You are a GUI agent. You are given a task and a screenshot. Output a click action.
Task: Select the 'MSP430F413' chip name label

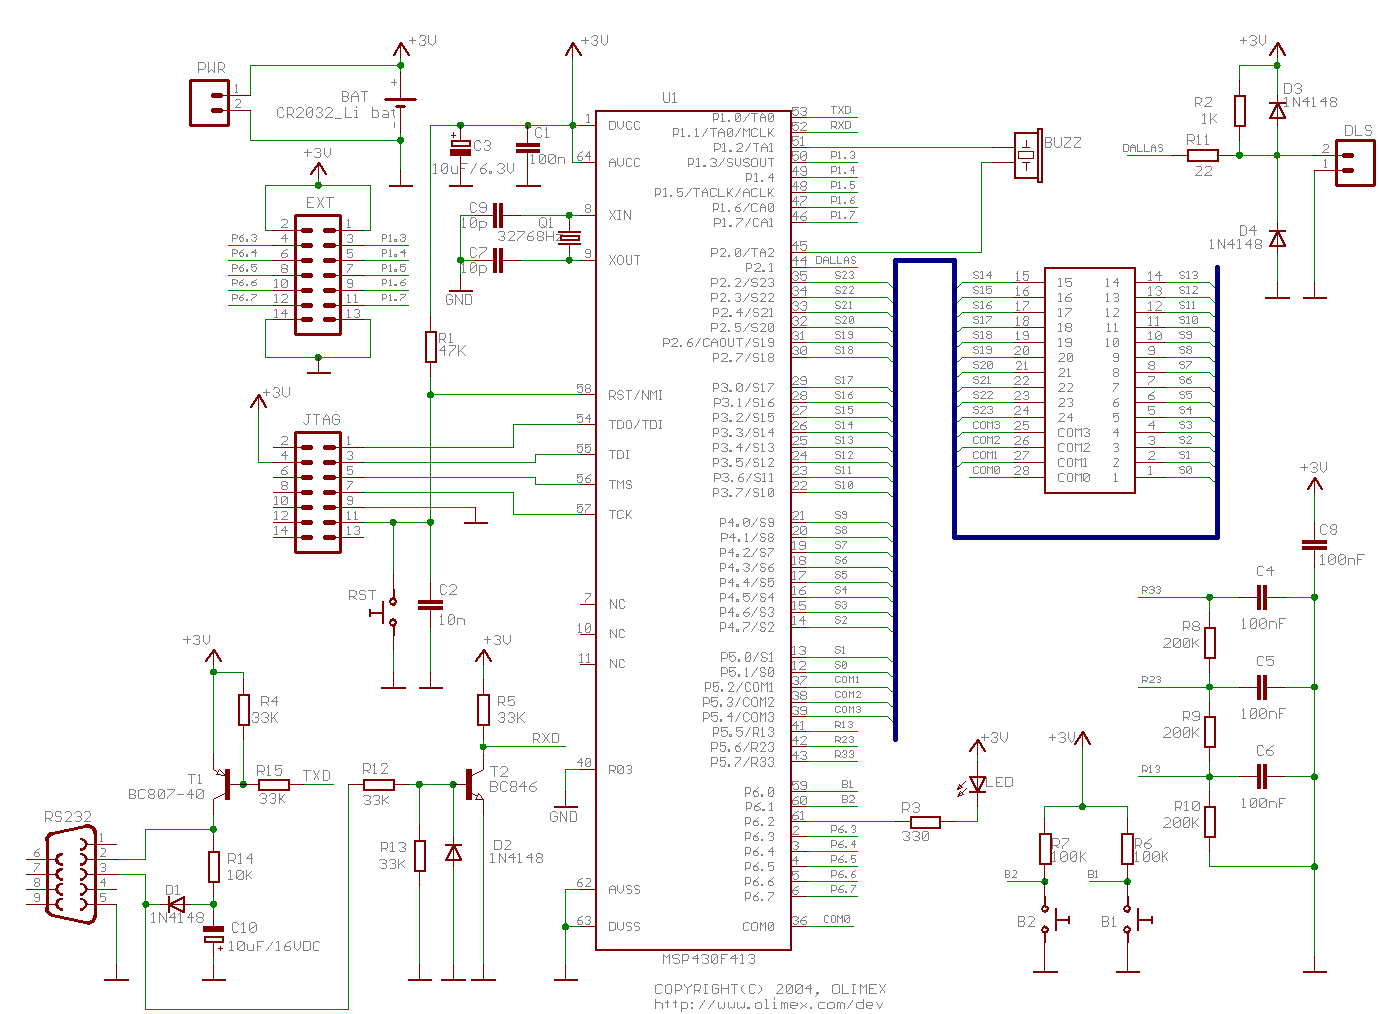pyautogui.click(x=709, y=959)
